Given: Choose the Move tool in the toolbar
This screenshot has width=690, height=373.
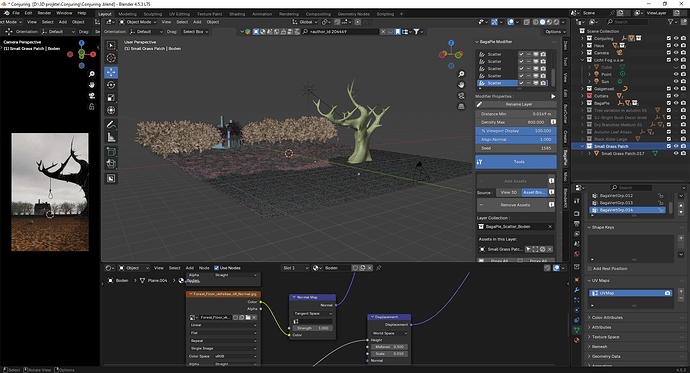Looking at the screenshot, I should click(x=111, y=72).
